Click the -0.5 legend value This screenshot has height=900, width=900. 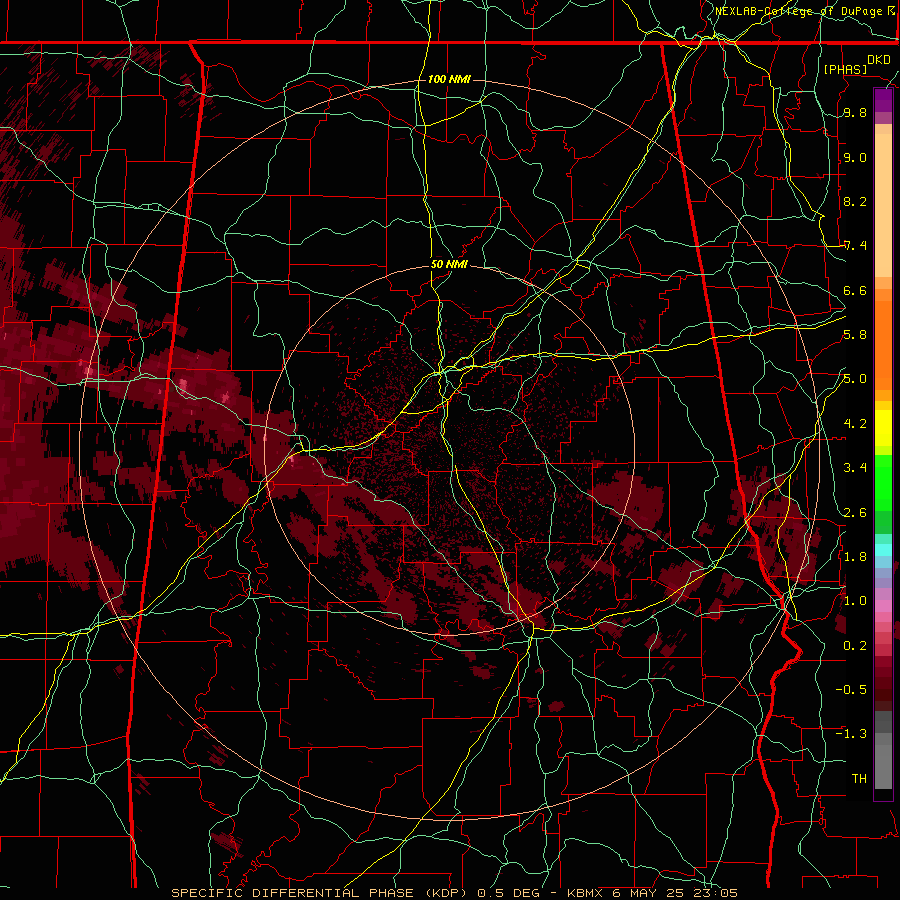pyautogui.click(x=851, y=689)
